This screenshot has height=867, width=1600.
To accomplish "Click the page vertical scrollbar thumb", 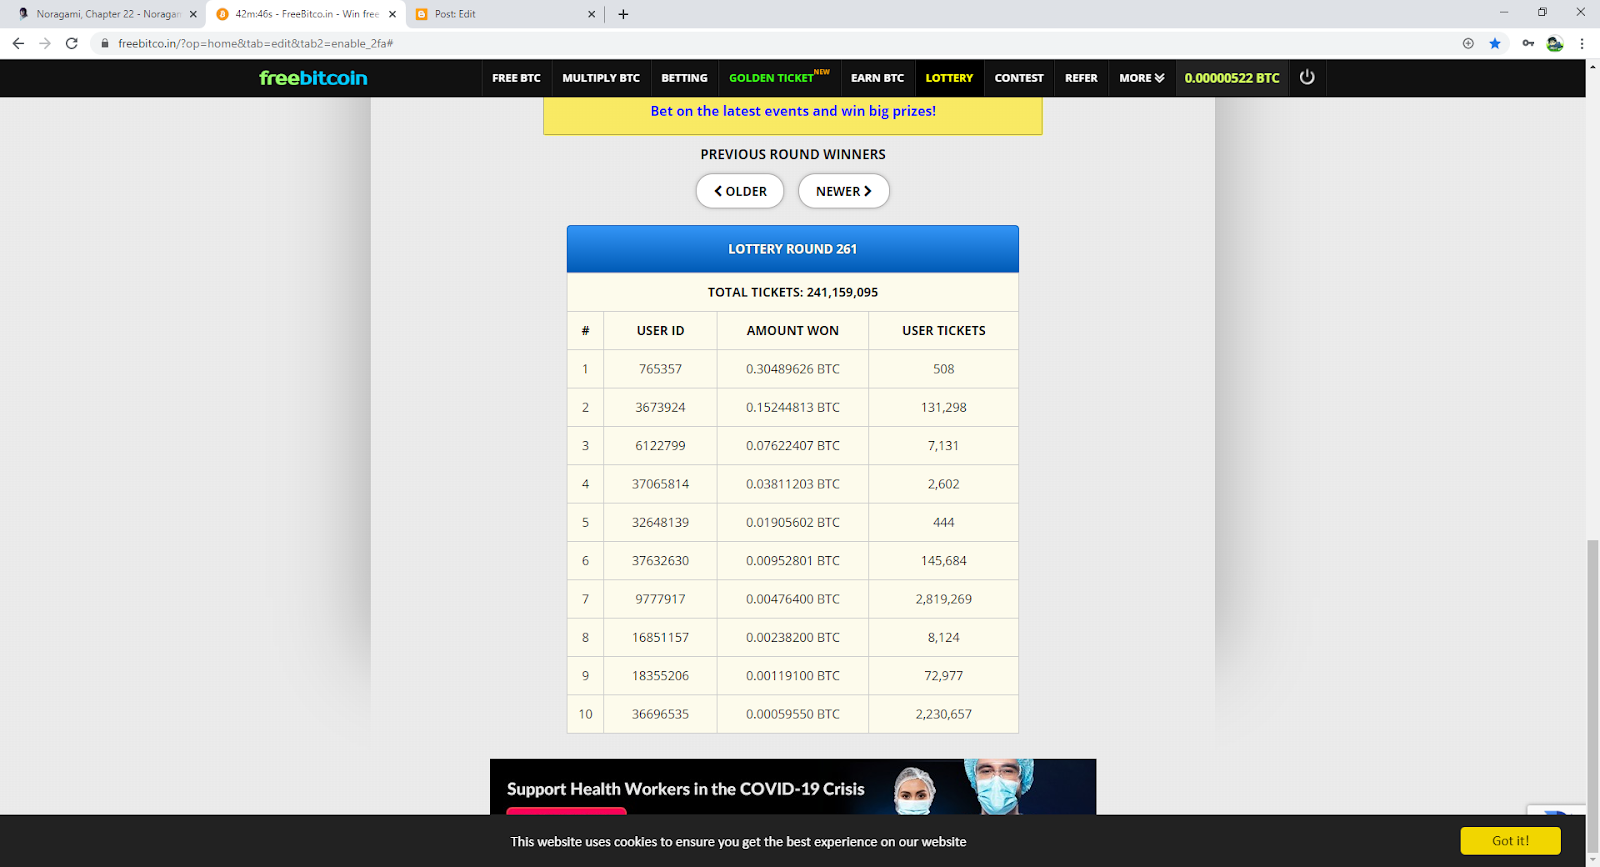I will point(1592,695).
